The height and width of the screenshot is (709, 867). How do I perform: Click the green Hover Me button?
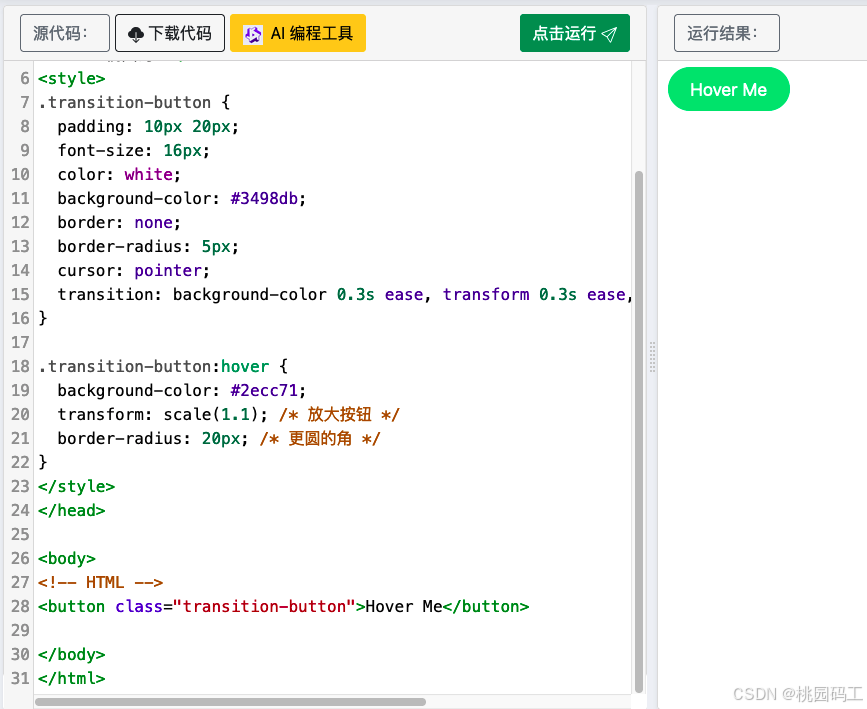click(729, 90)
